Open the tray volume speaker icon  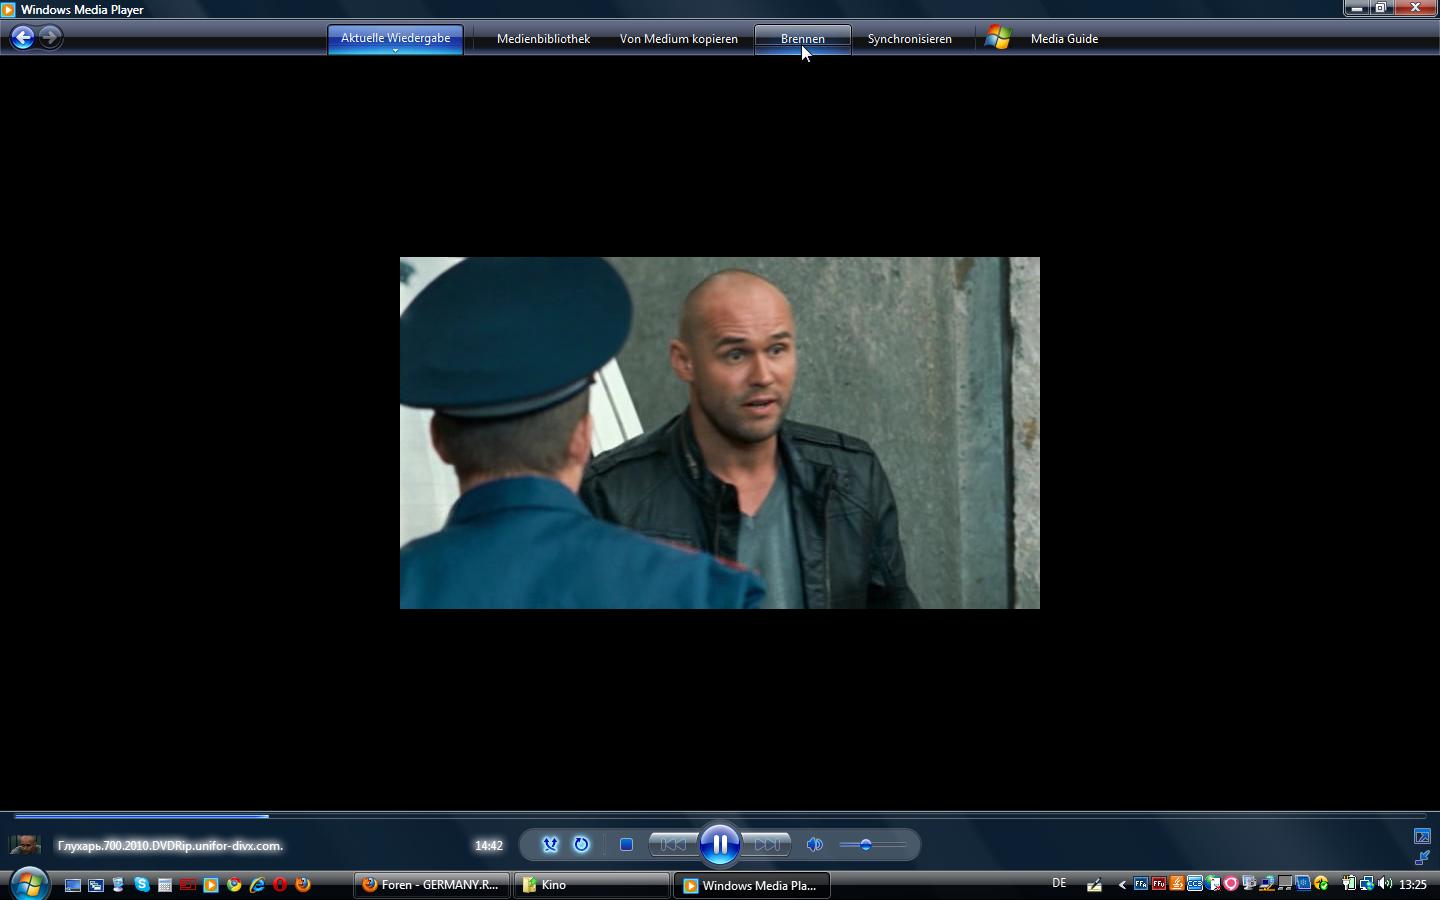click(x=1385, y=884)
